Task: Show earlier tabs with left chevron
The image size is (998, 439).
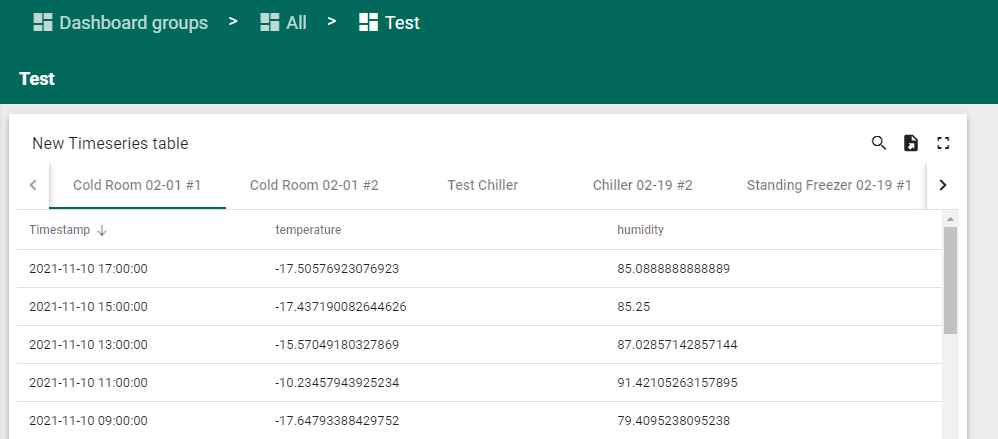Action: (x=33, y=185)
